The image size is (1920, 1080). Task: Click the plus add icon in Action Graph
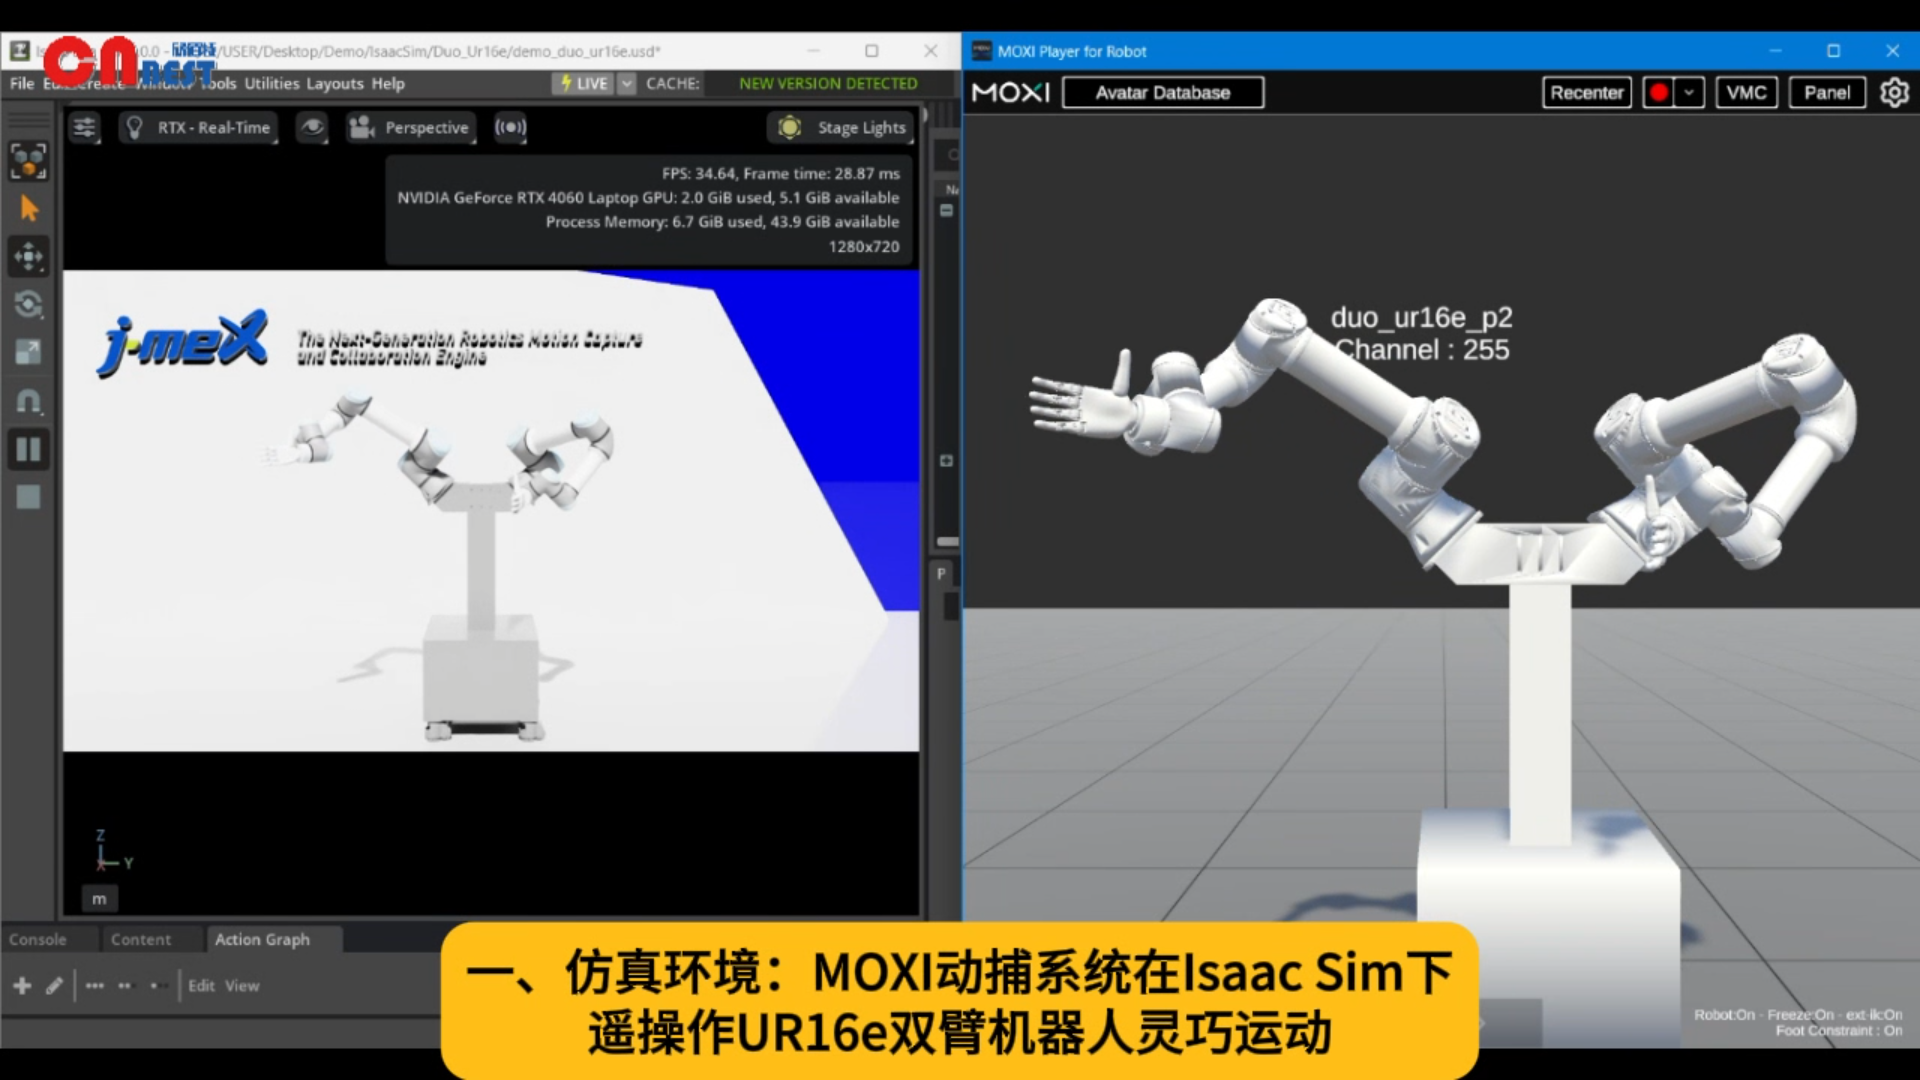pyautogui.click(x=22, y=986)
